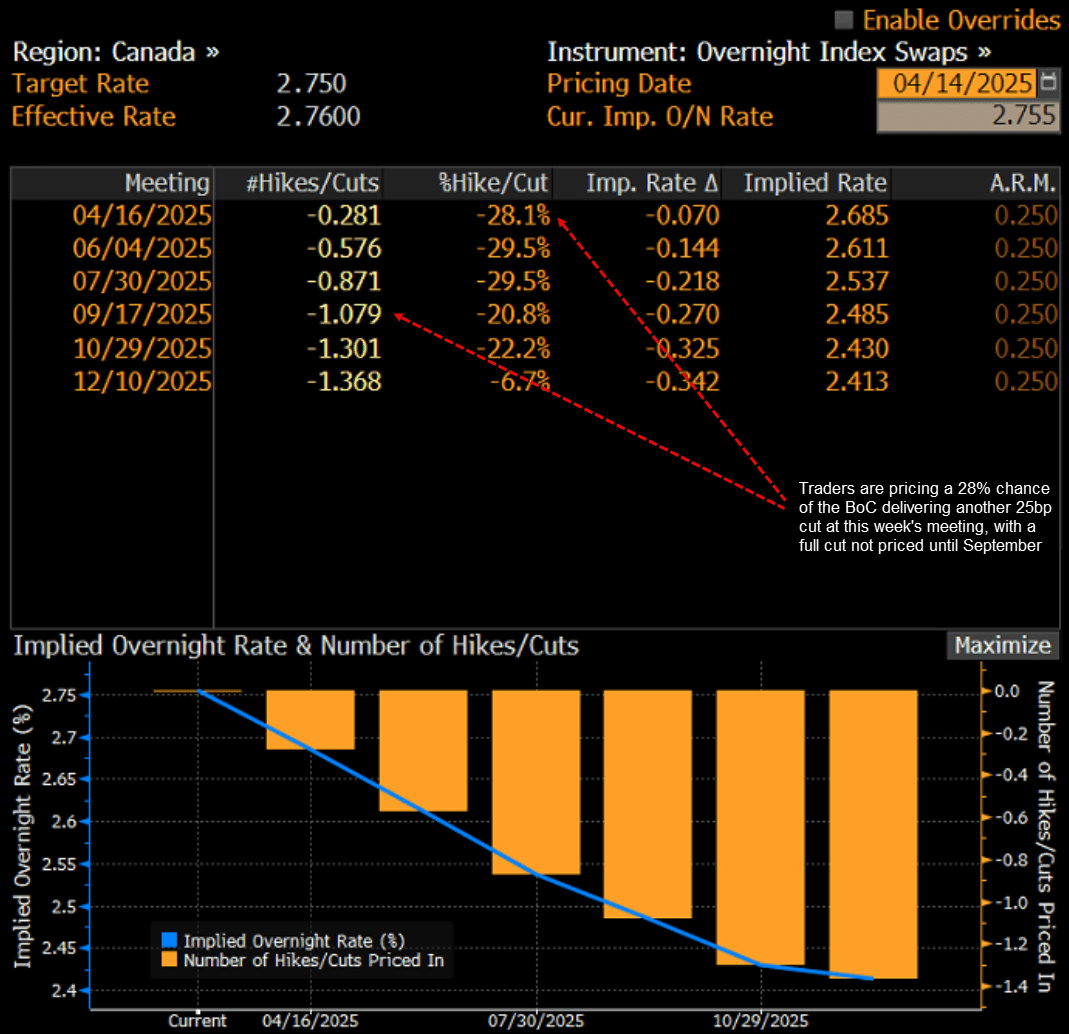Click the 07/30/2025 x-axis label
Screen dimensions: 1069x1034
pos(536,1020)
